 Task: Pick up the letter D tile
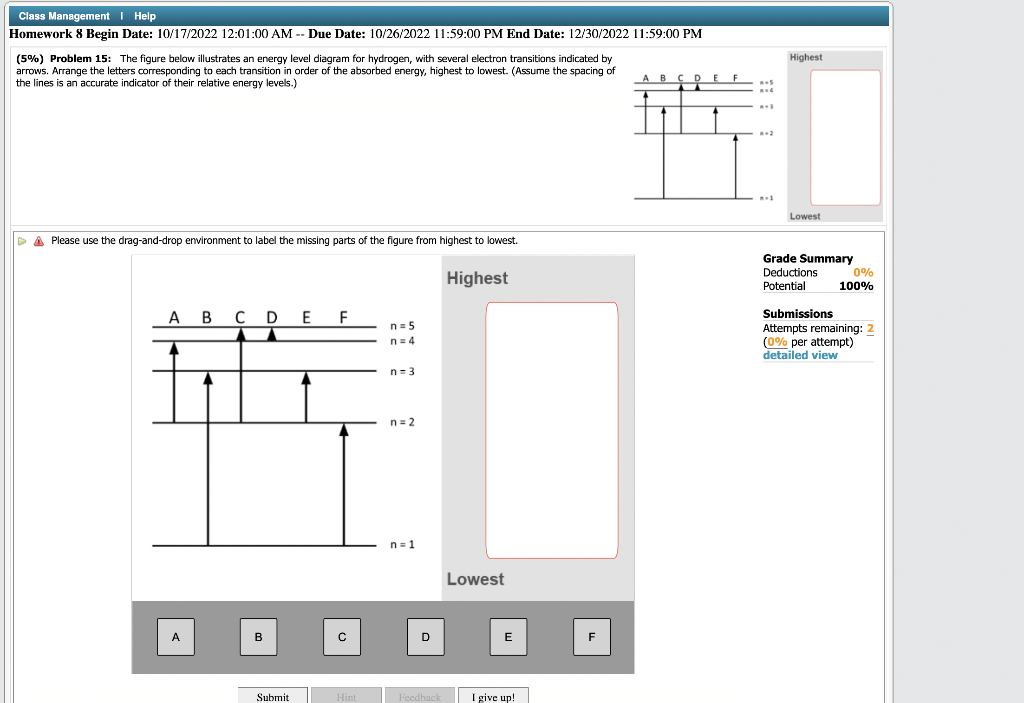tap(425, 637)
